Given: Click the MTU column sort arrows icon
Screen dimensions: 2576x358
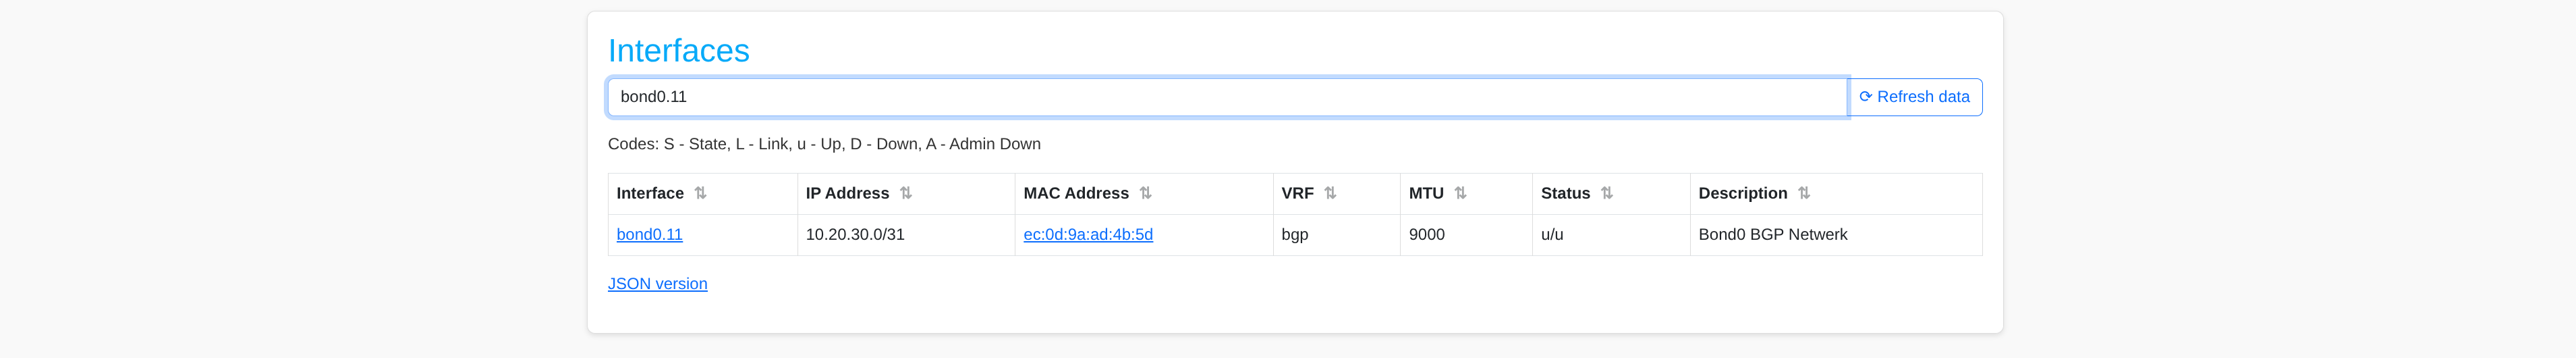Looking at the screenshot, I should (x=1460, y=193).
